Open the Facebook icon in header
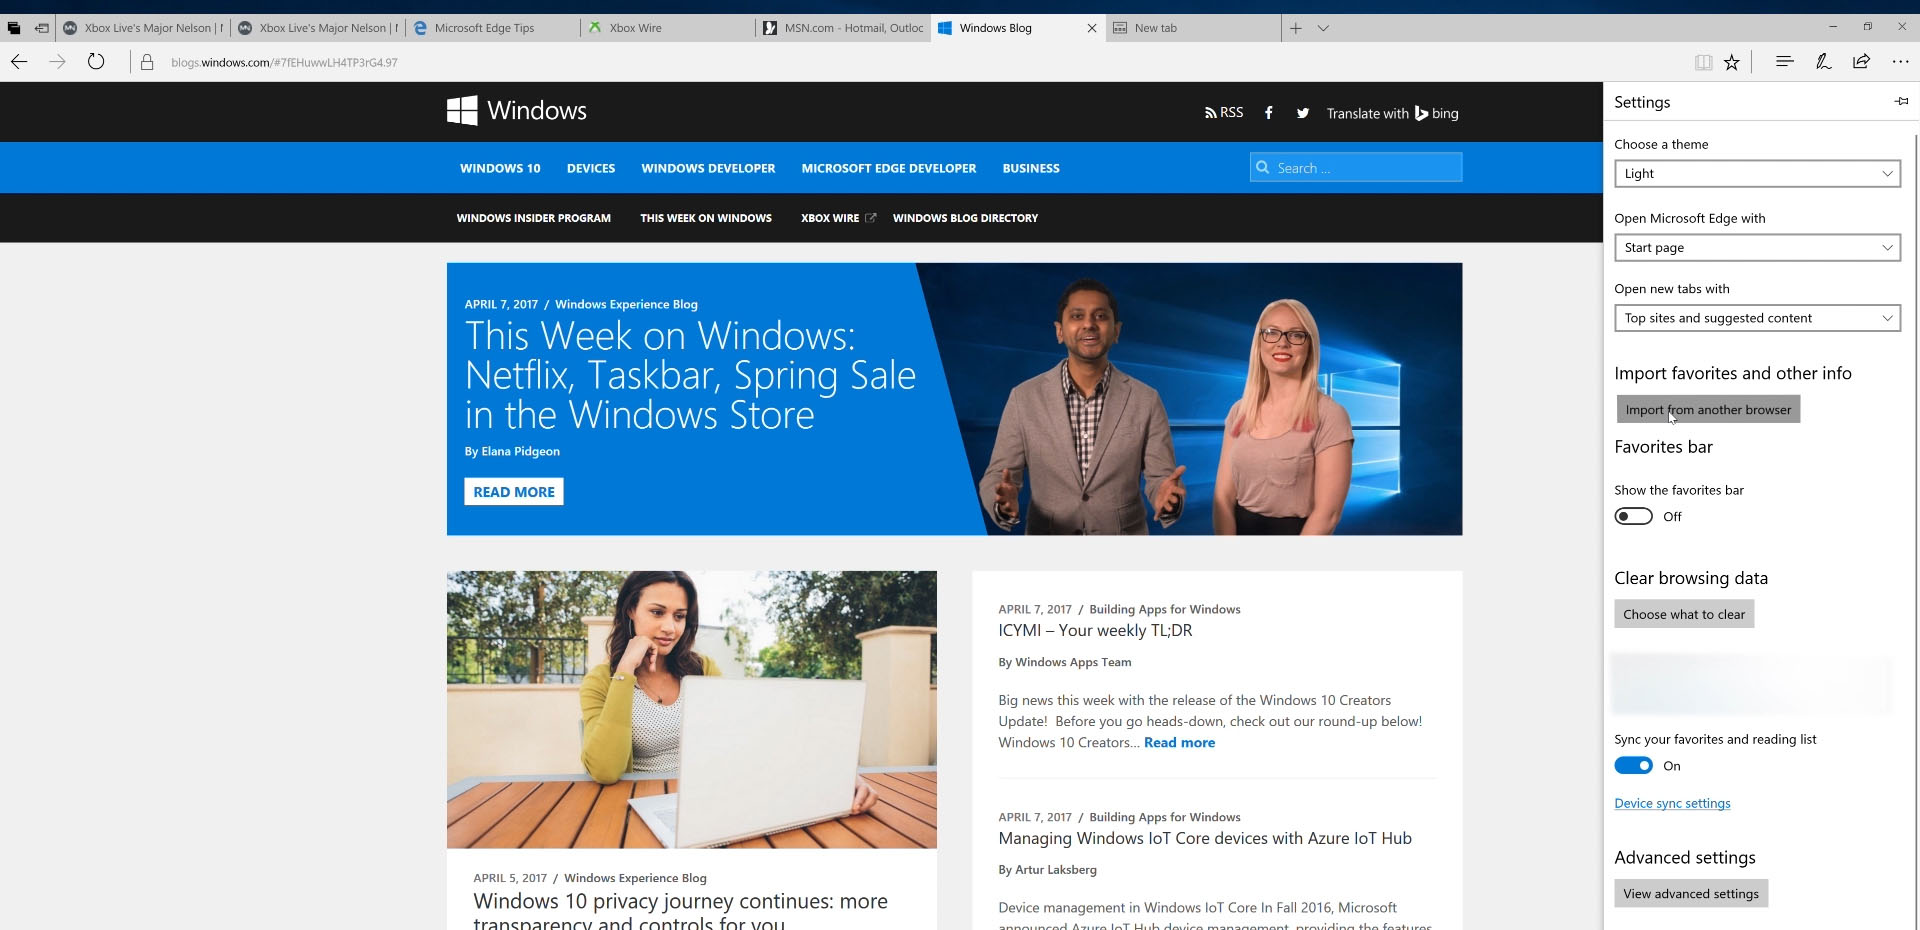 pos(1268,113)
